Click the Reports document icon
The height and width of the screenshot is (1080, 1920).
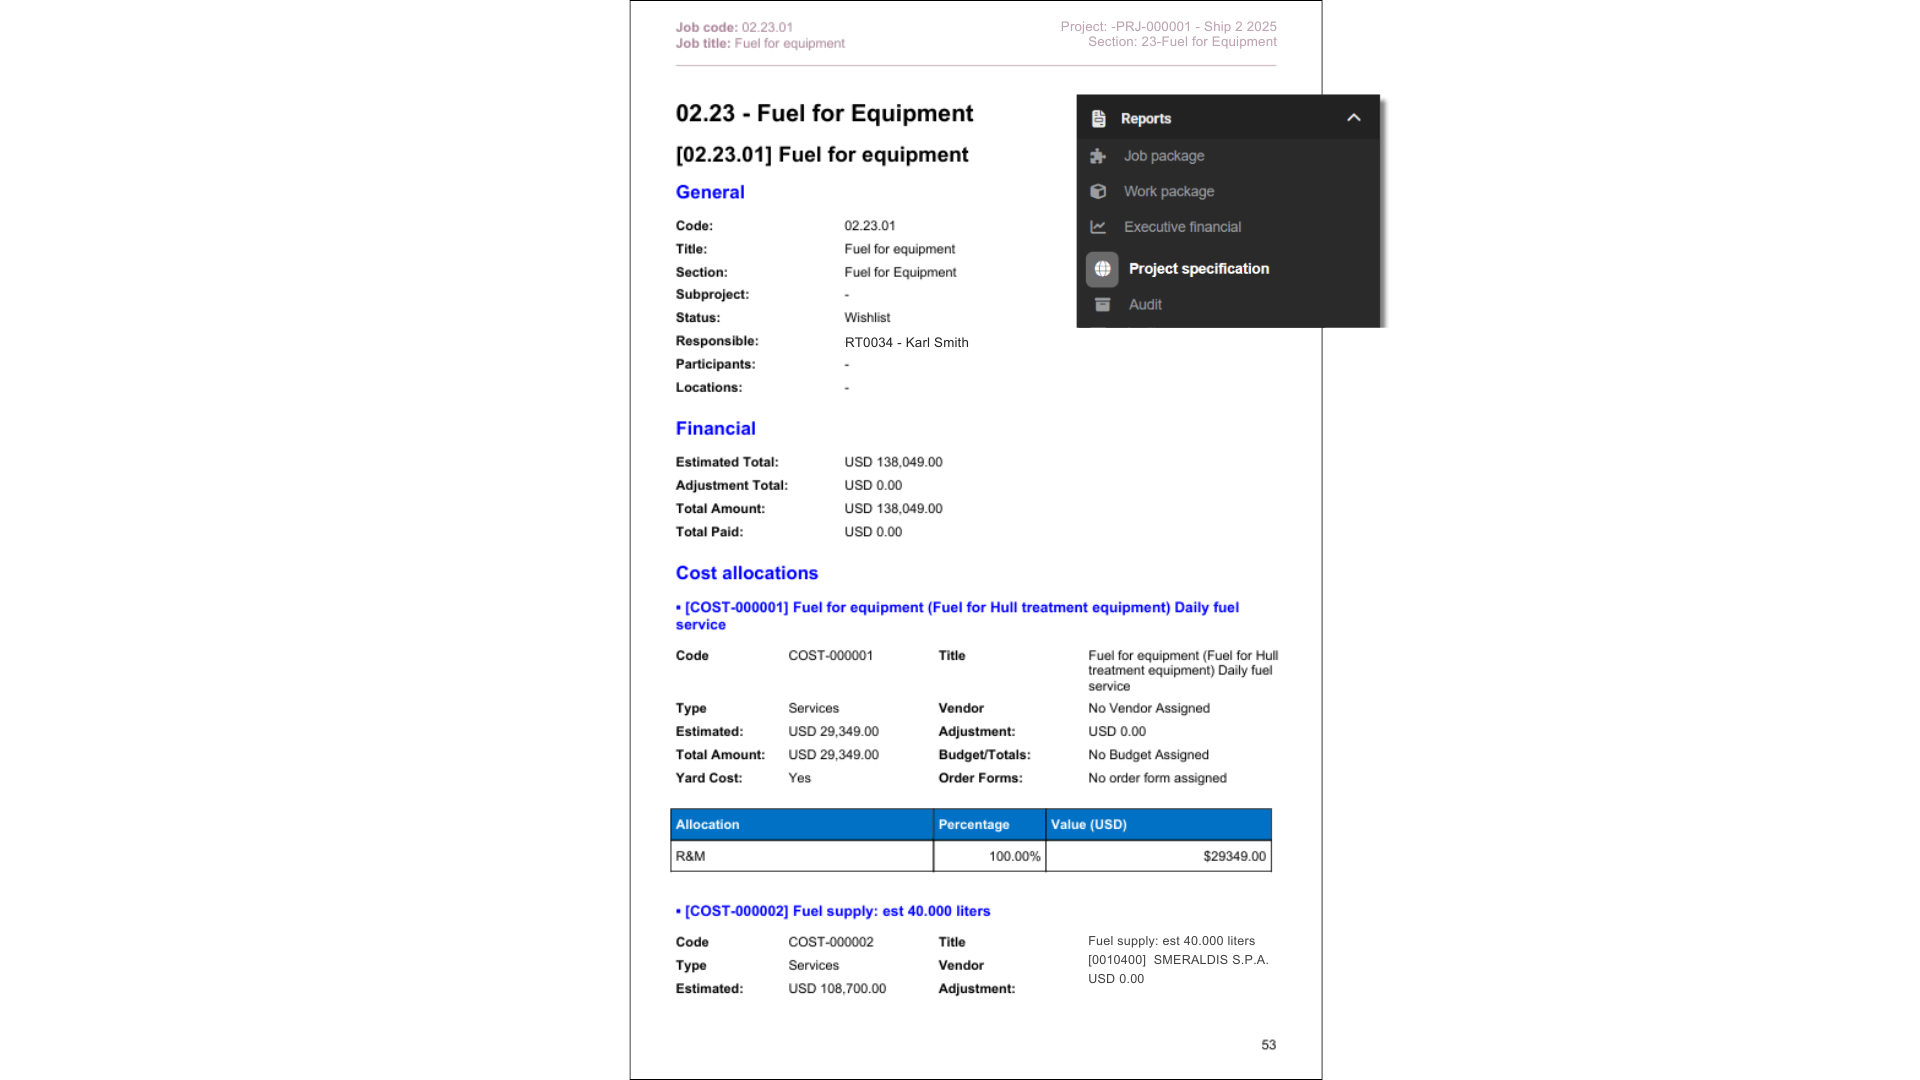tap(1098, 118)
